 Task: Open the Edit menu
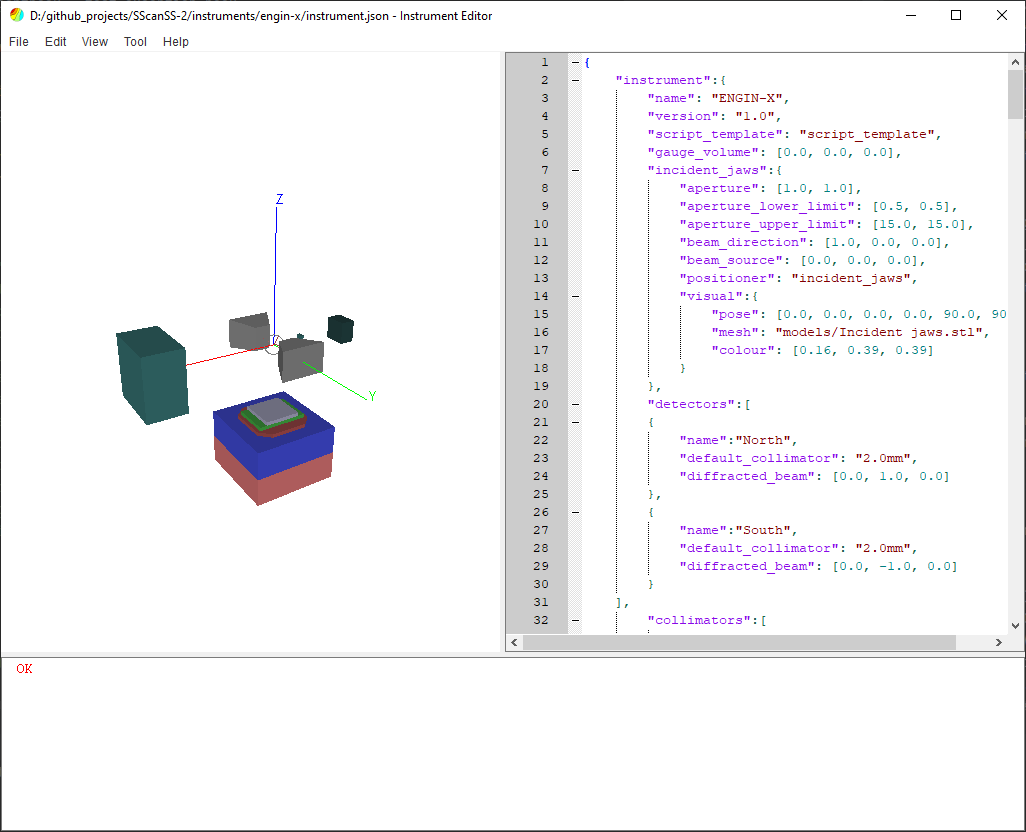tap(55, 42)
